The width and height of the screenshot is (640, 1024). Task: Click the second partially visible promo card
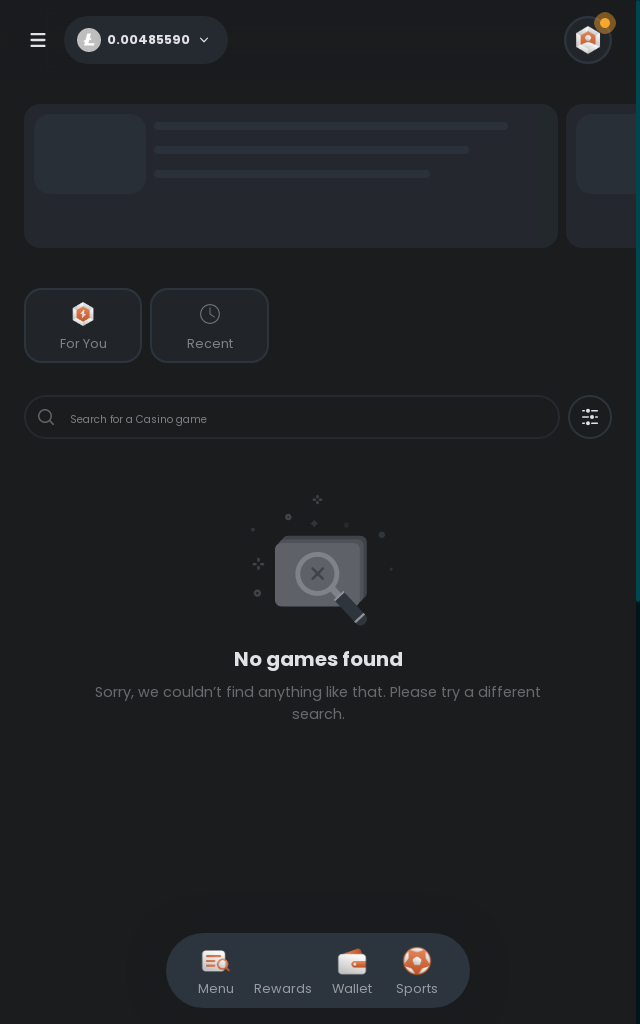click(x=601, y=176)
